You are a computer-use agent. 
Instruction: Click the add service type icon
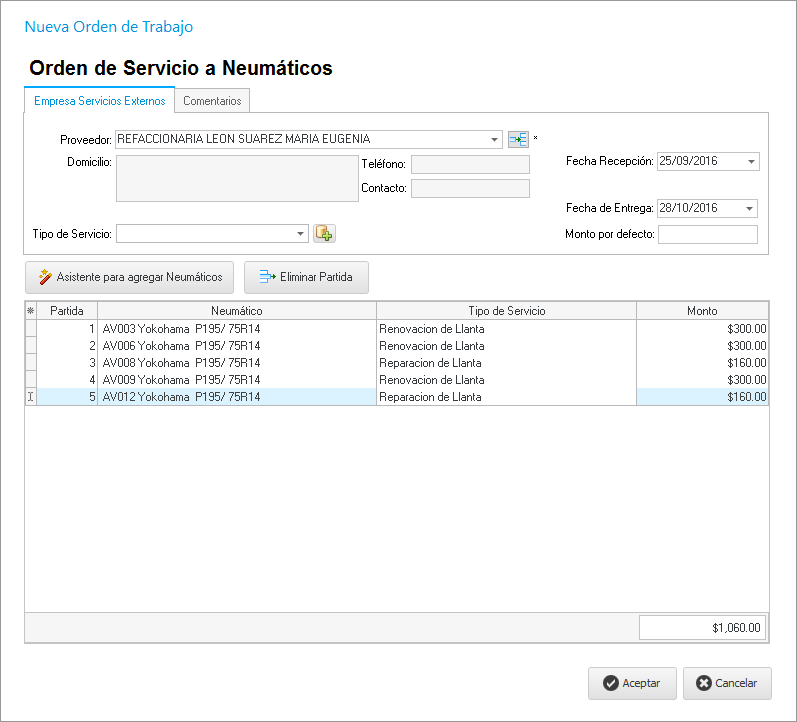pyautogui.click(x=324, y=233)
